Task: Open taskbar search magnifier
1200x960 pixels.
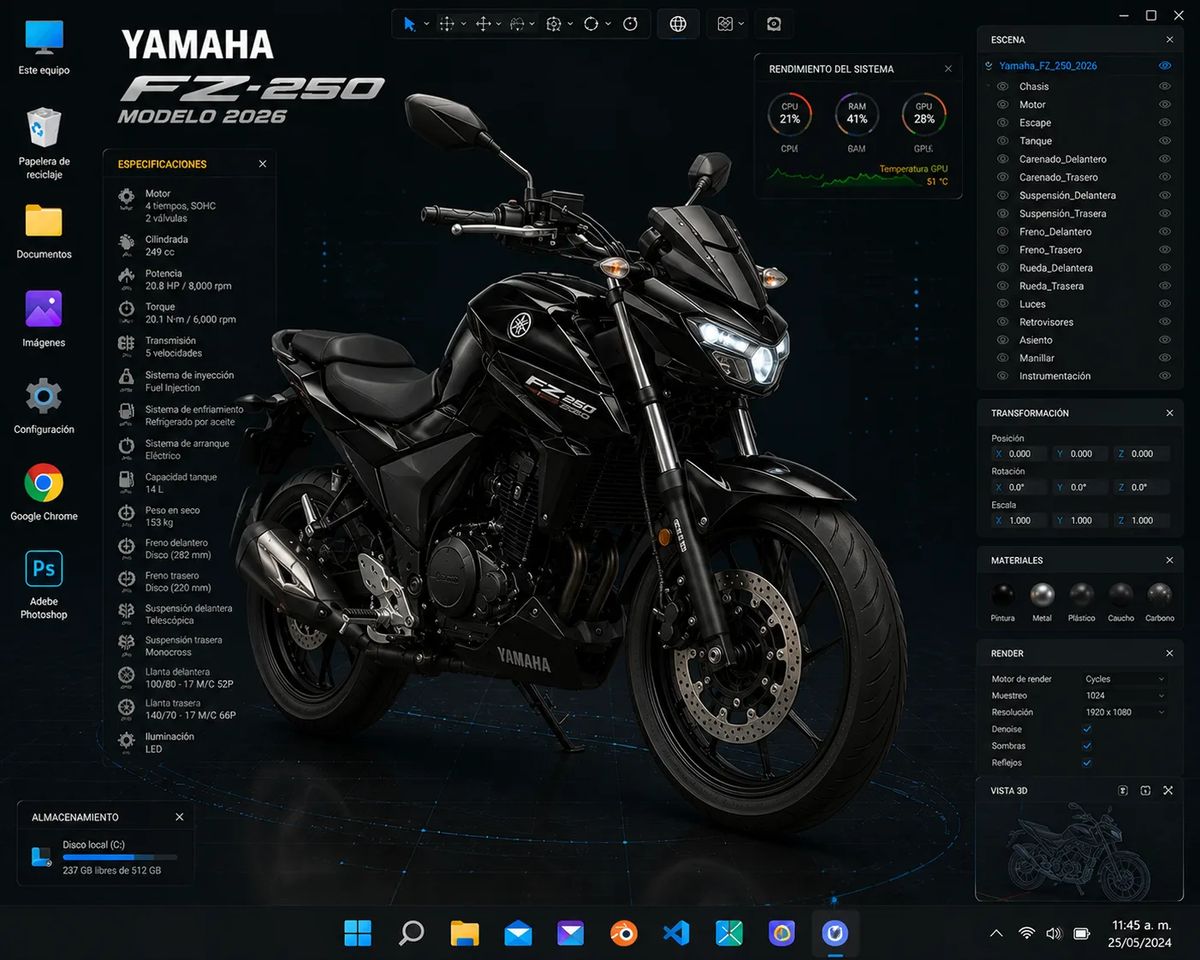Action: point(411,933)
